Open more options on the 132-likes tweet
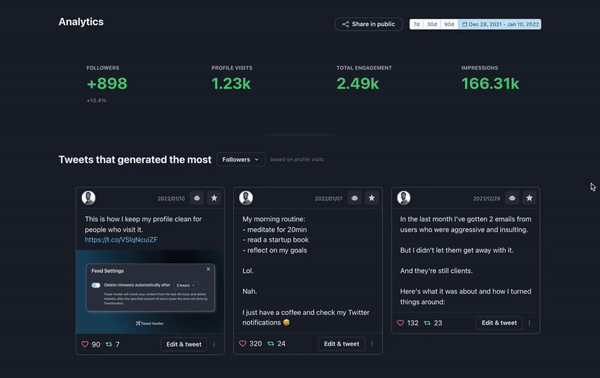This screenshot has height=378, width=600. [x=530, y=323]
